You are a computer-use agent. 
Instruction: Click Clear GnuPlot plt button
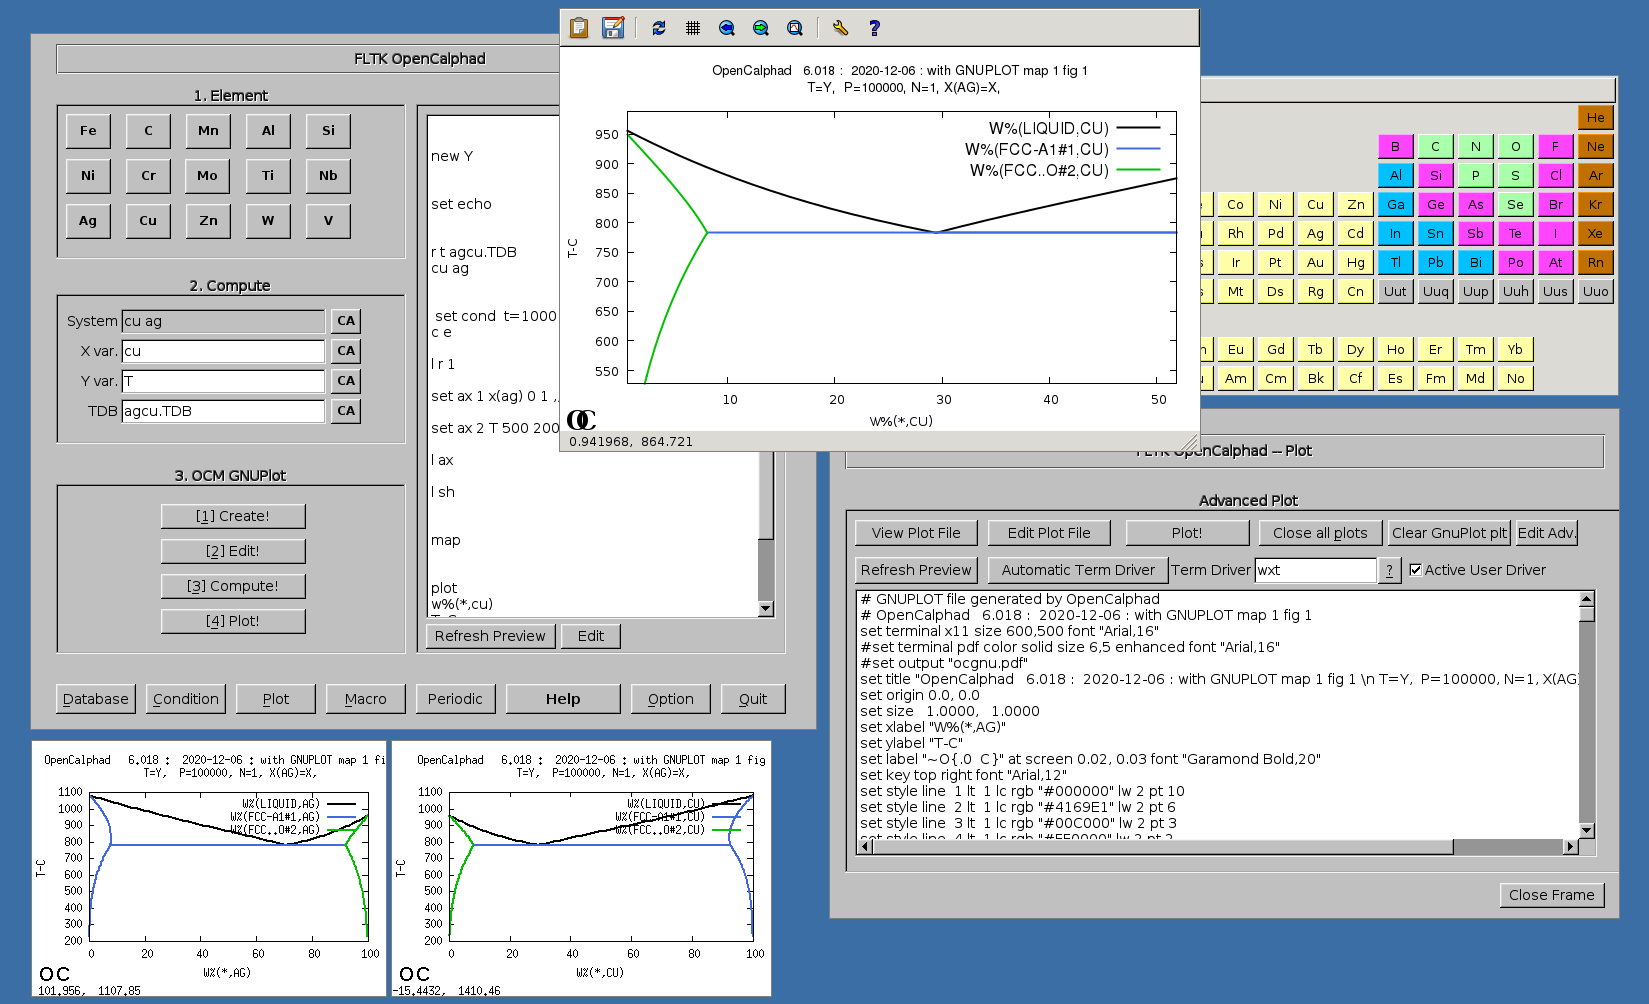coord(1449,533)
